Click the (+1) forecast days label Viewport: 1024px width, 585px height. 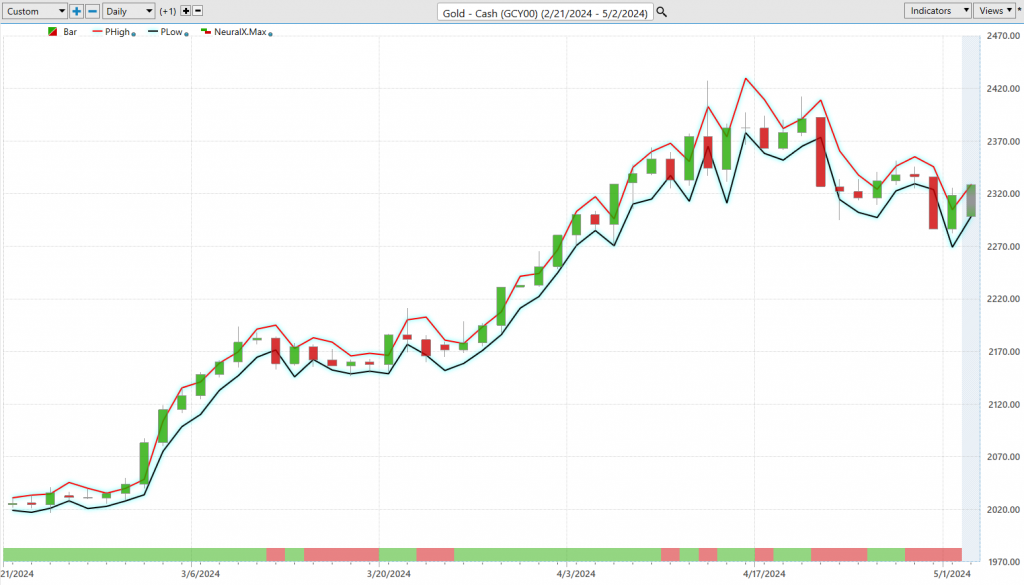(x=168, y=11)
